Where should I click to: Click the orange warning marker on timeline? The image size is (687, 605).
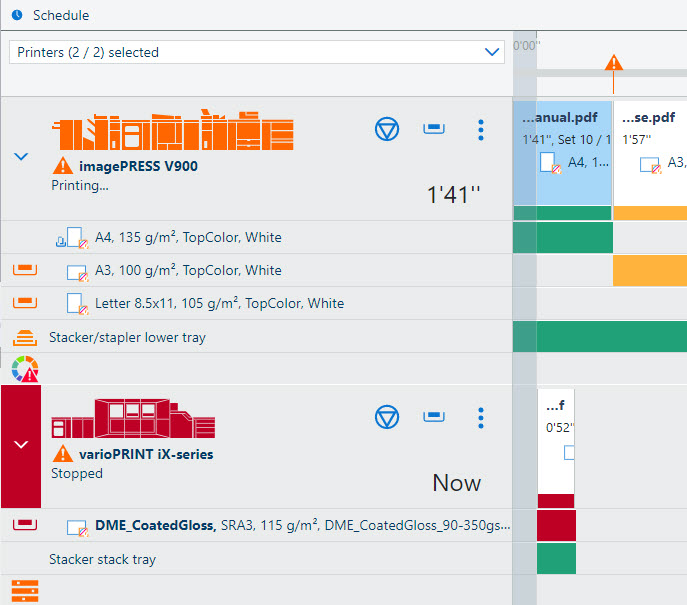pos(613,63)
